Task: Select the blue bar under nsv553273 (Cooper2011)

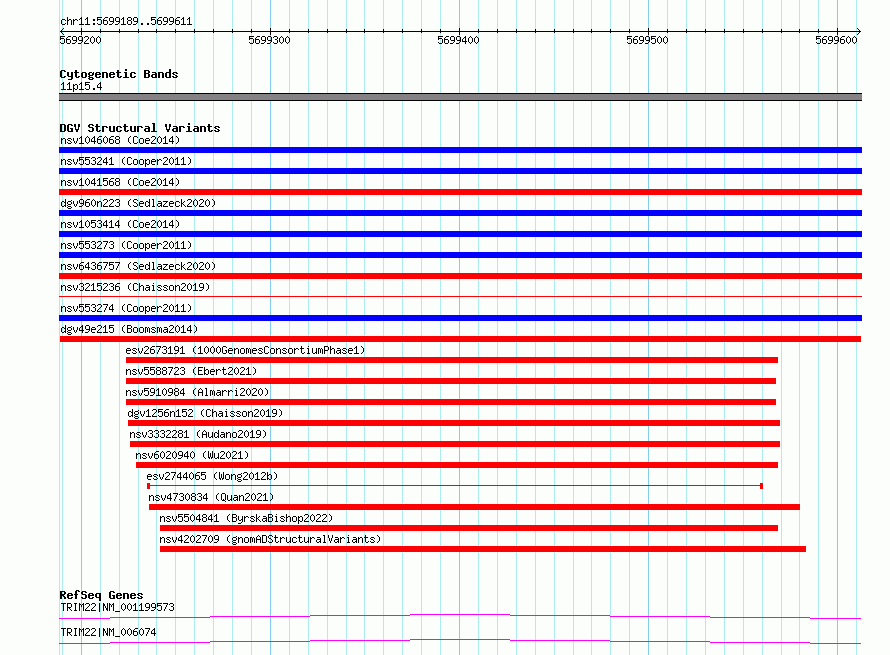Action: pyautogui.click(x=460, y=255)
